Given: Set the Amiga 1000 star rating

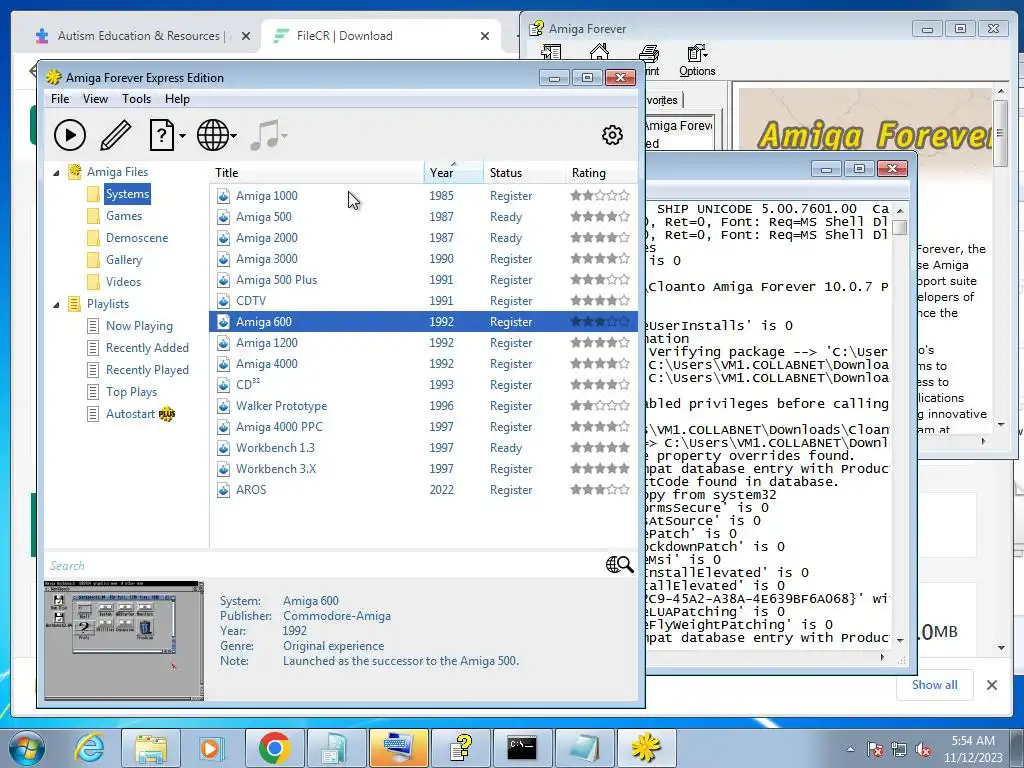Looking at the screenshot, I should tap(600, 195).
